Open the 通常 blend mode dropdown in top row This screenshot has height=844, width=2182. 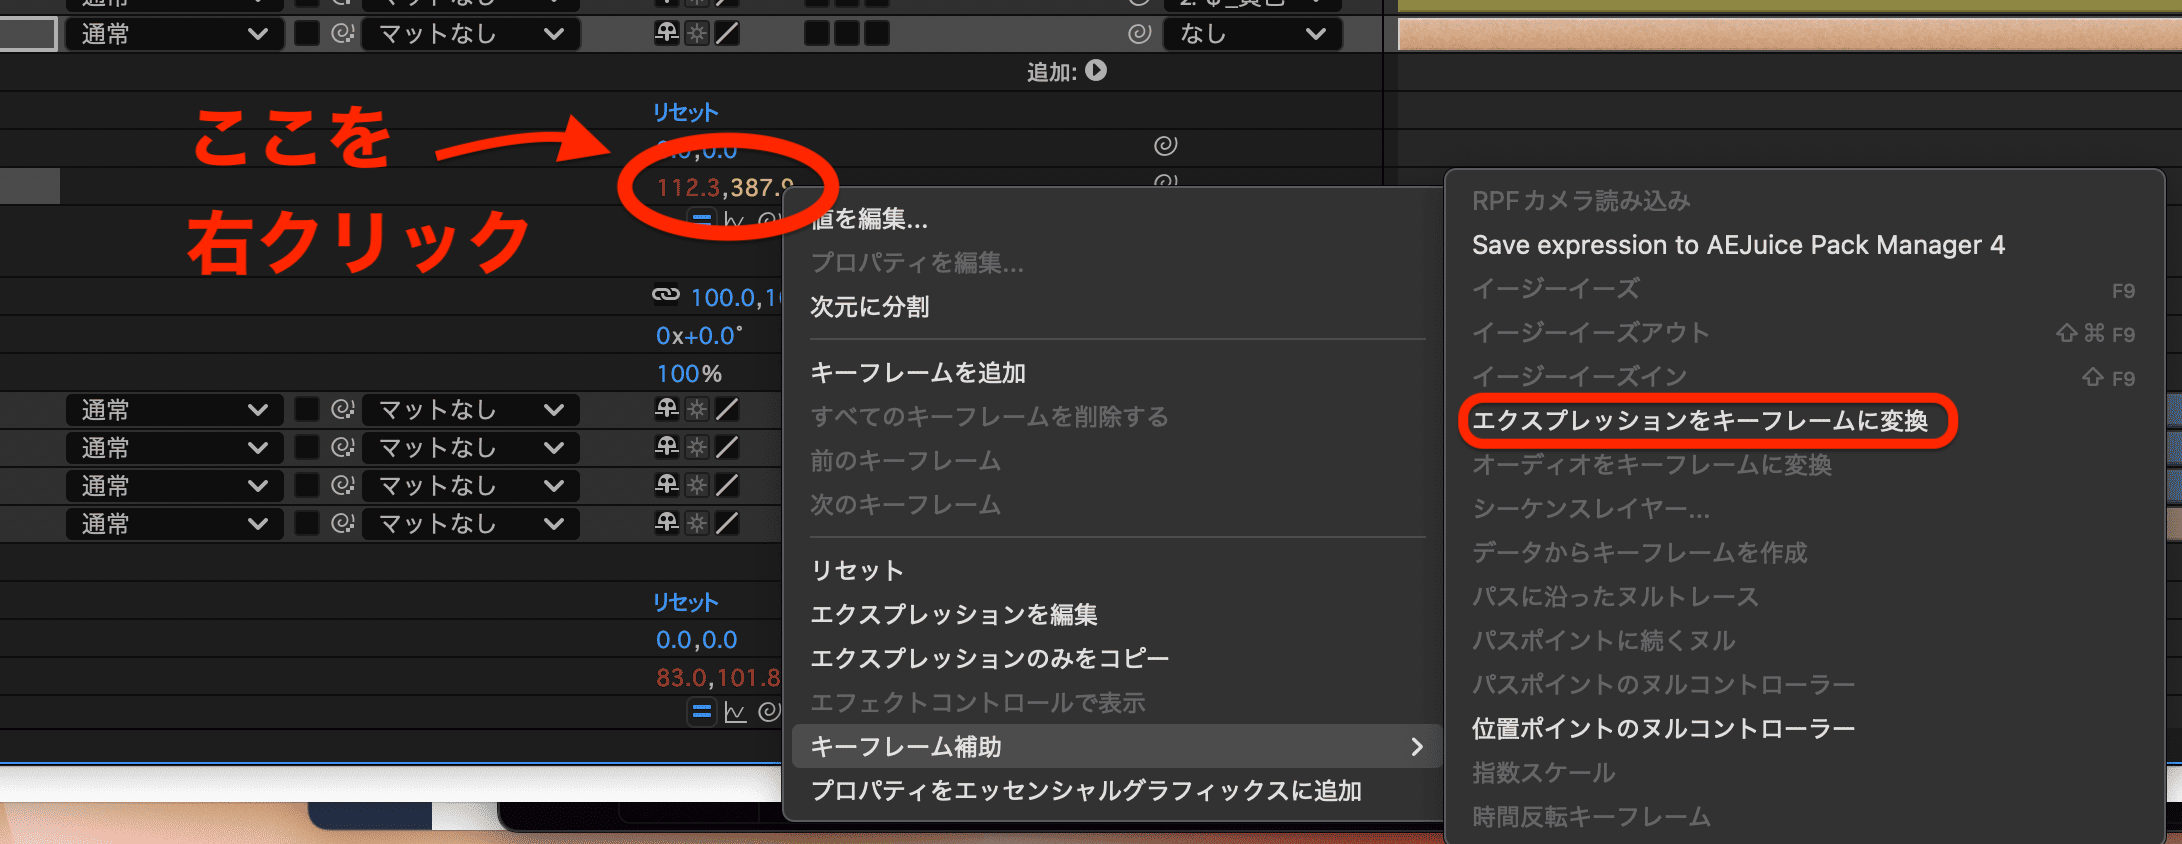point(173,34)
